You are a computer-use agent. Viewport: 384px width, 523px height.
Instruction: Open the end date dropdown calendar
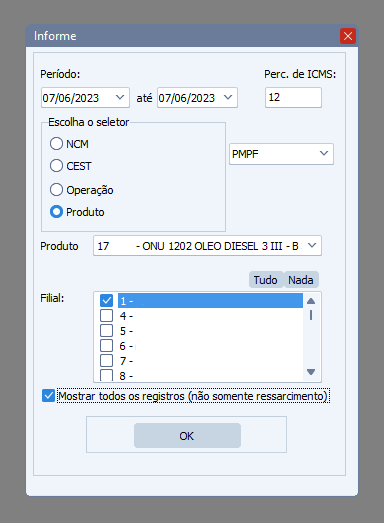point(228,97)
